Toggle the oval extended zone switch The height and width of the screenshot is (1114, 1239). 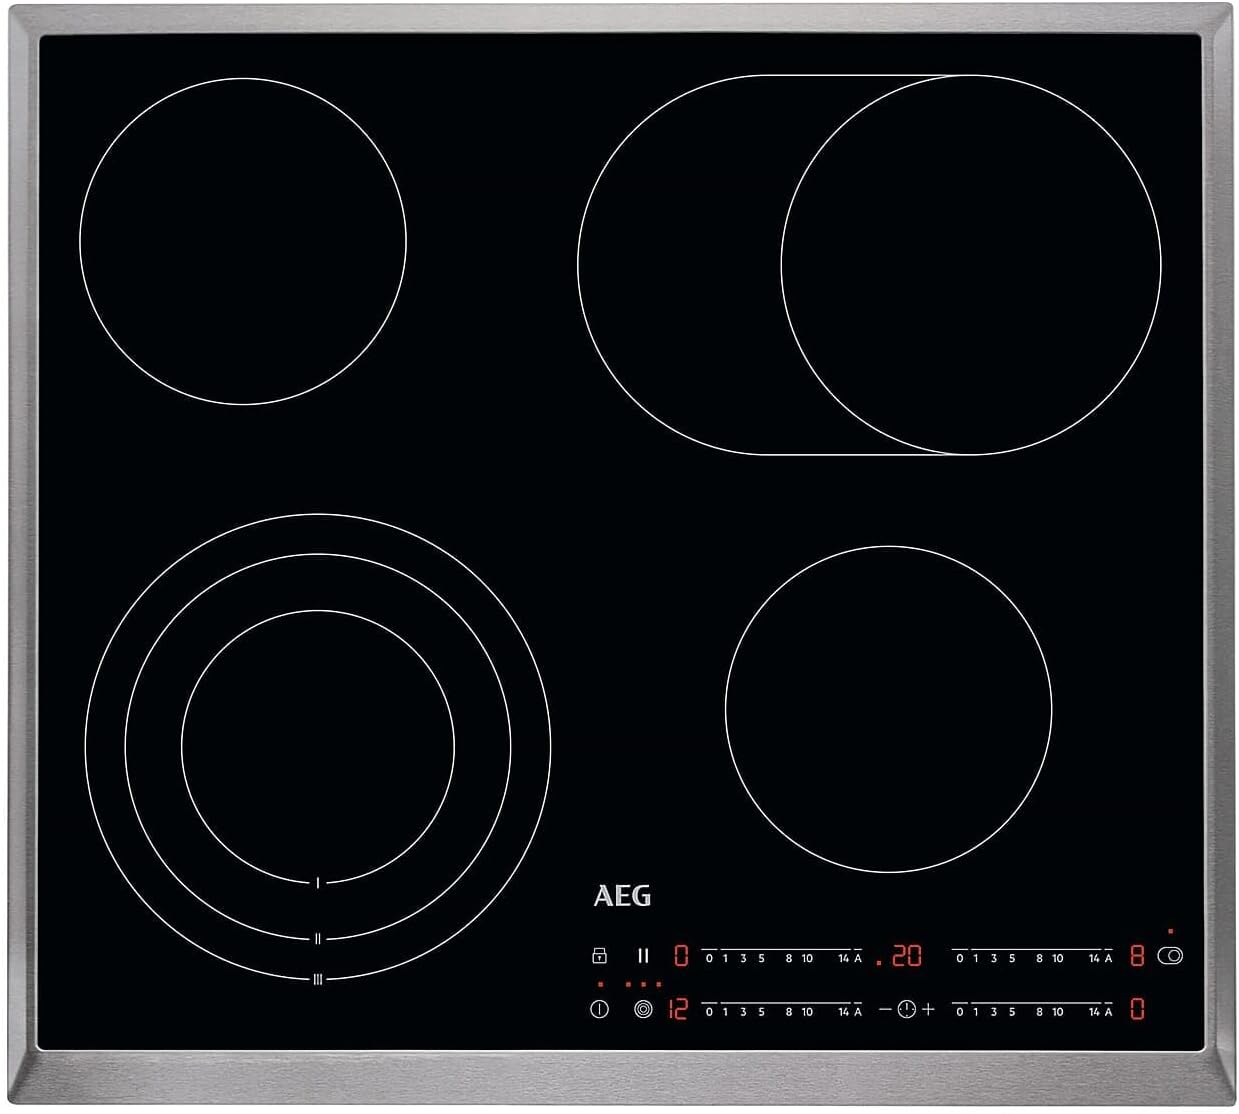[x=1170, y=956]
